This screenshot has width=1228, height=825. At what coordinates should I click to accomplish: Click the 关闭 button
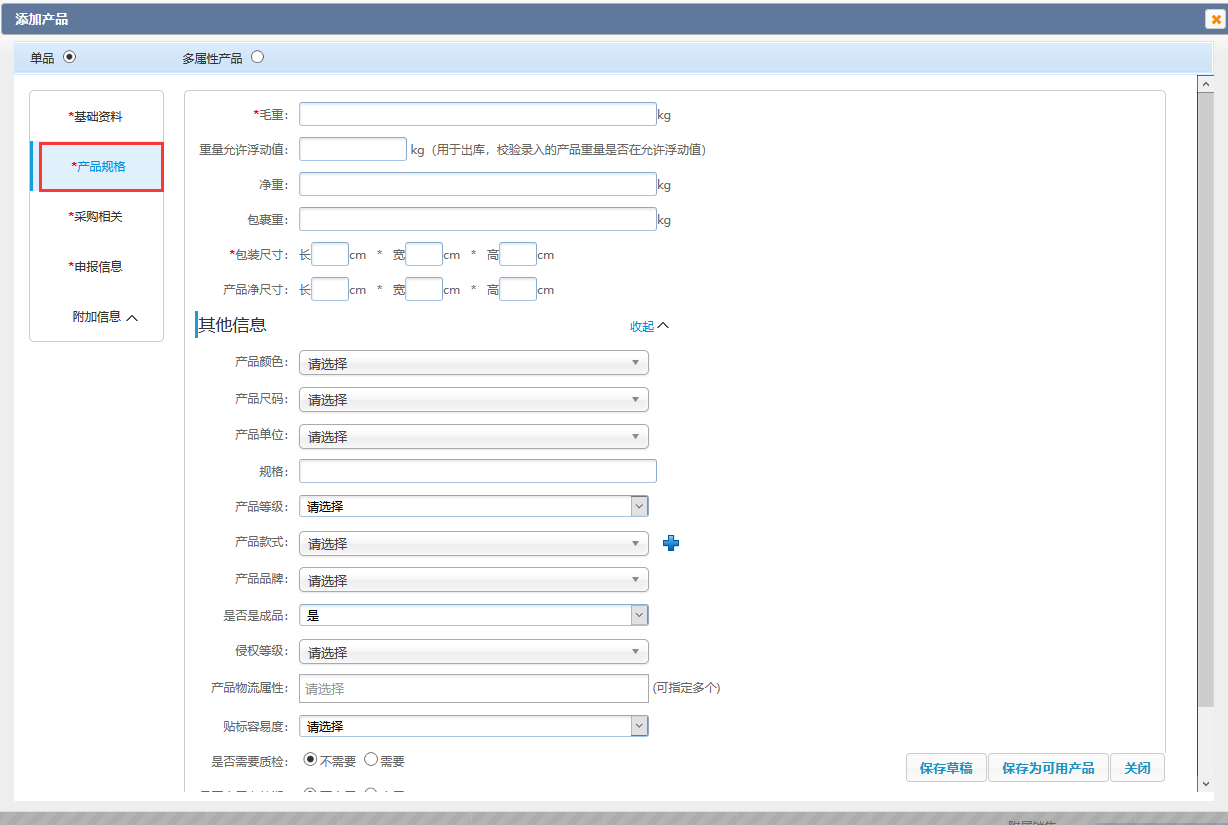pos(1137,768)
